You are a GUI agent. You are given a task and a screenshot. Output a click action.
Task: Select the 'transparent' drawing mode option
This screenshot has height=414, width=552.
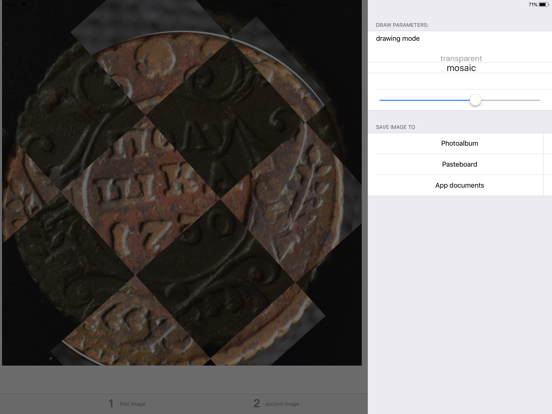pyautogui.click(x=460, y=58)
